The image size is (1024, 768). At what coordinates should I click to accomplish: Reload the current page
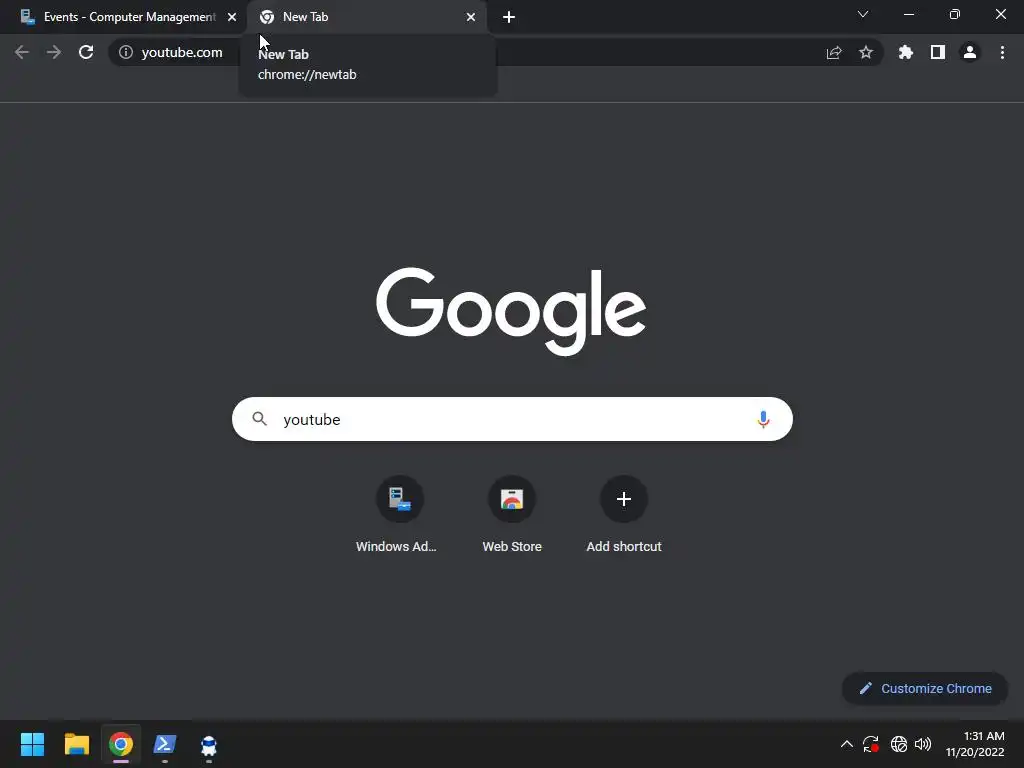(x=86, y=52)
